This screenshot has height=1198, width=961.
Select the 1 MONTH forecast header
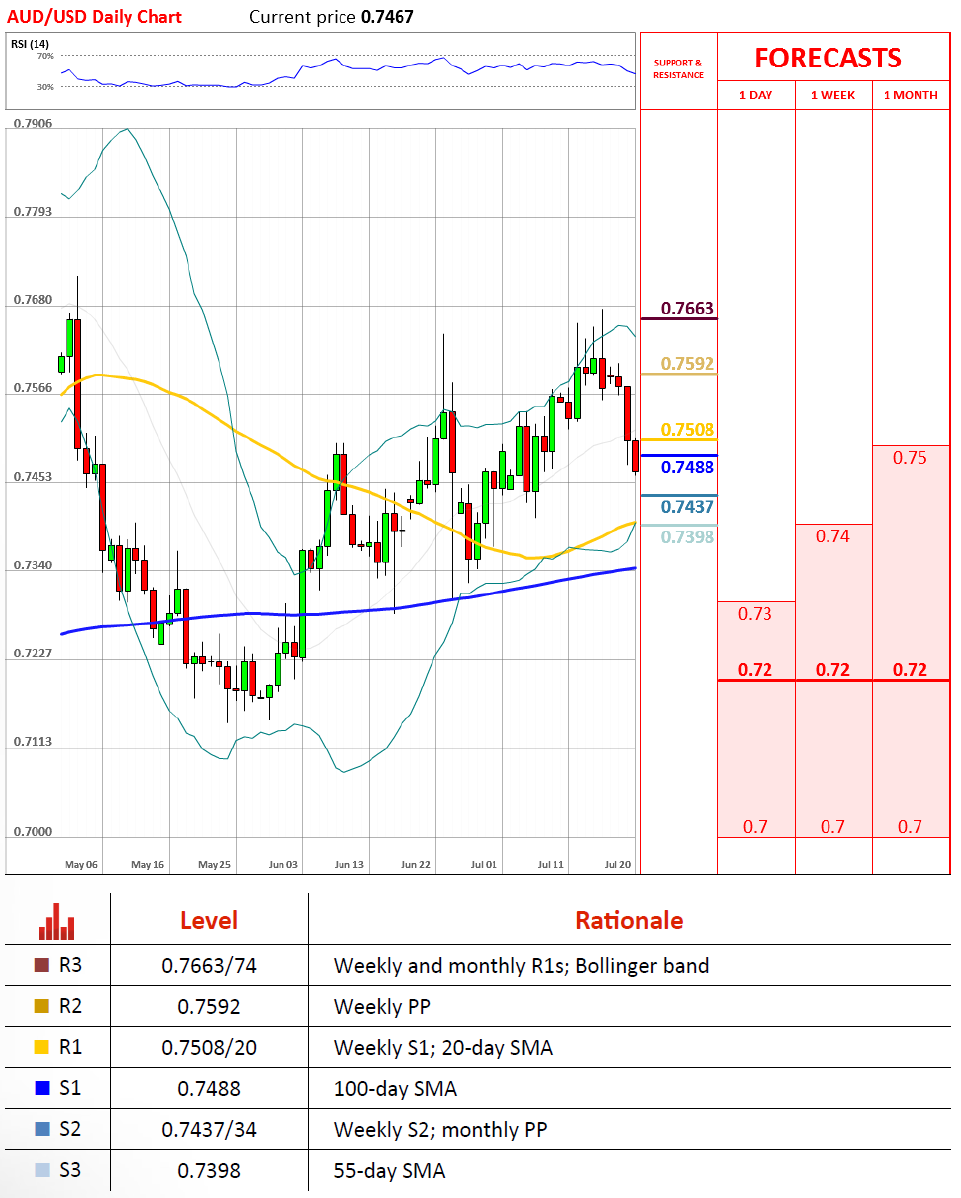910,95
